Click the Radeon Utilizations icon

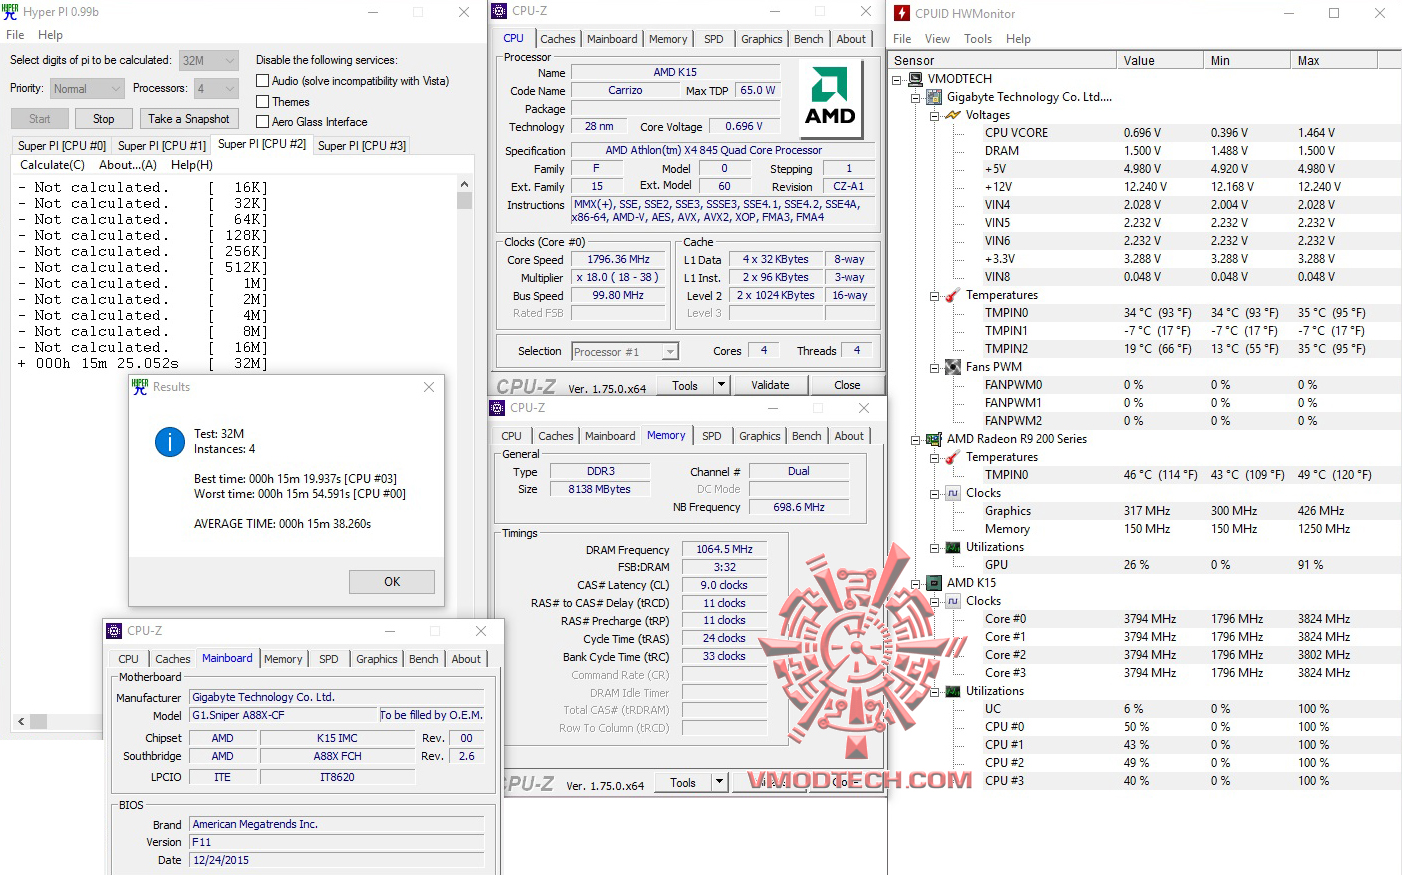[953, 547]
